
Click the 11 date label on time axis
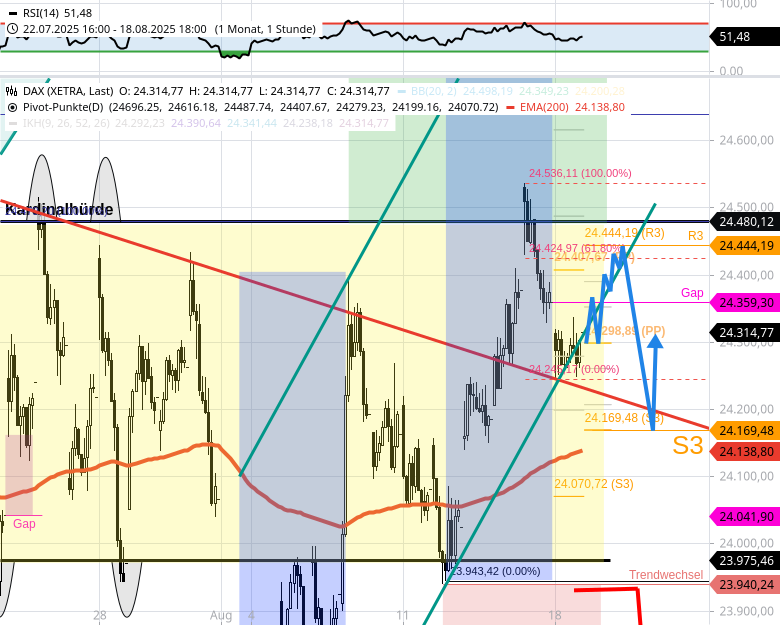402,616
